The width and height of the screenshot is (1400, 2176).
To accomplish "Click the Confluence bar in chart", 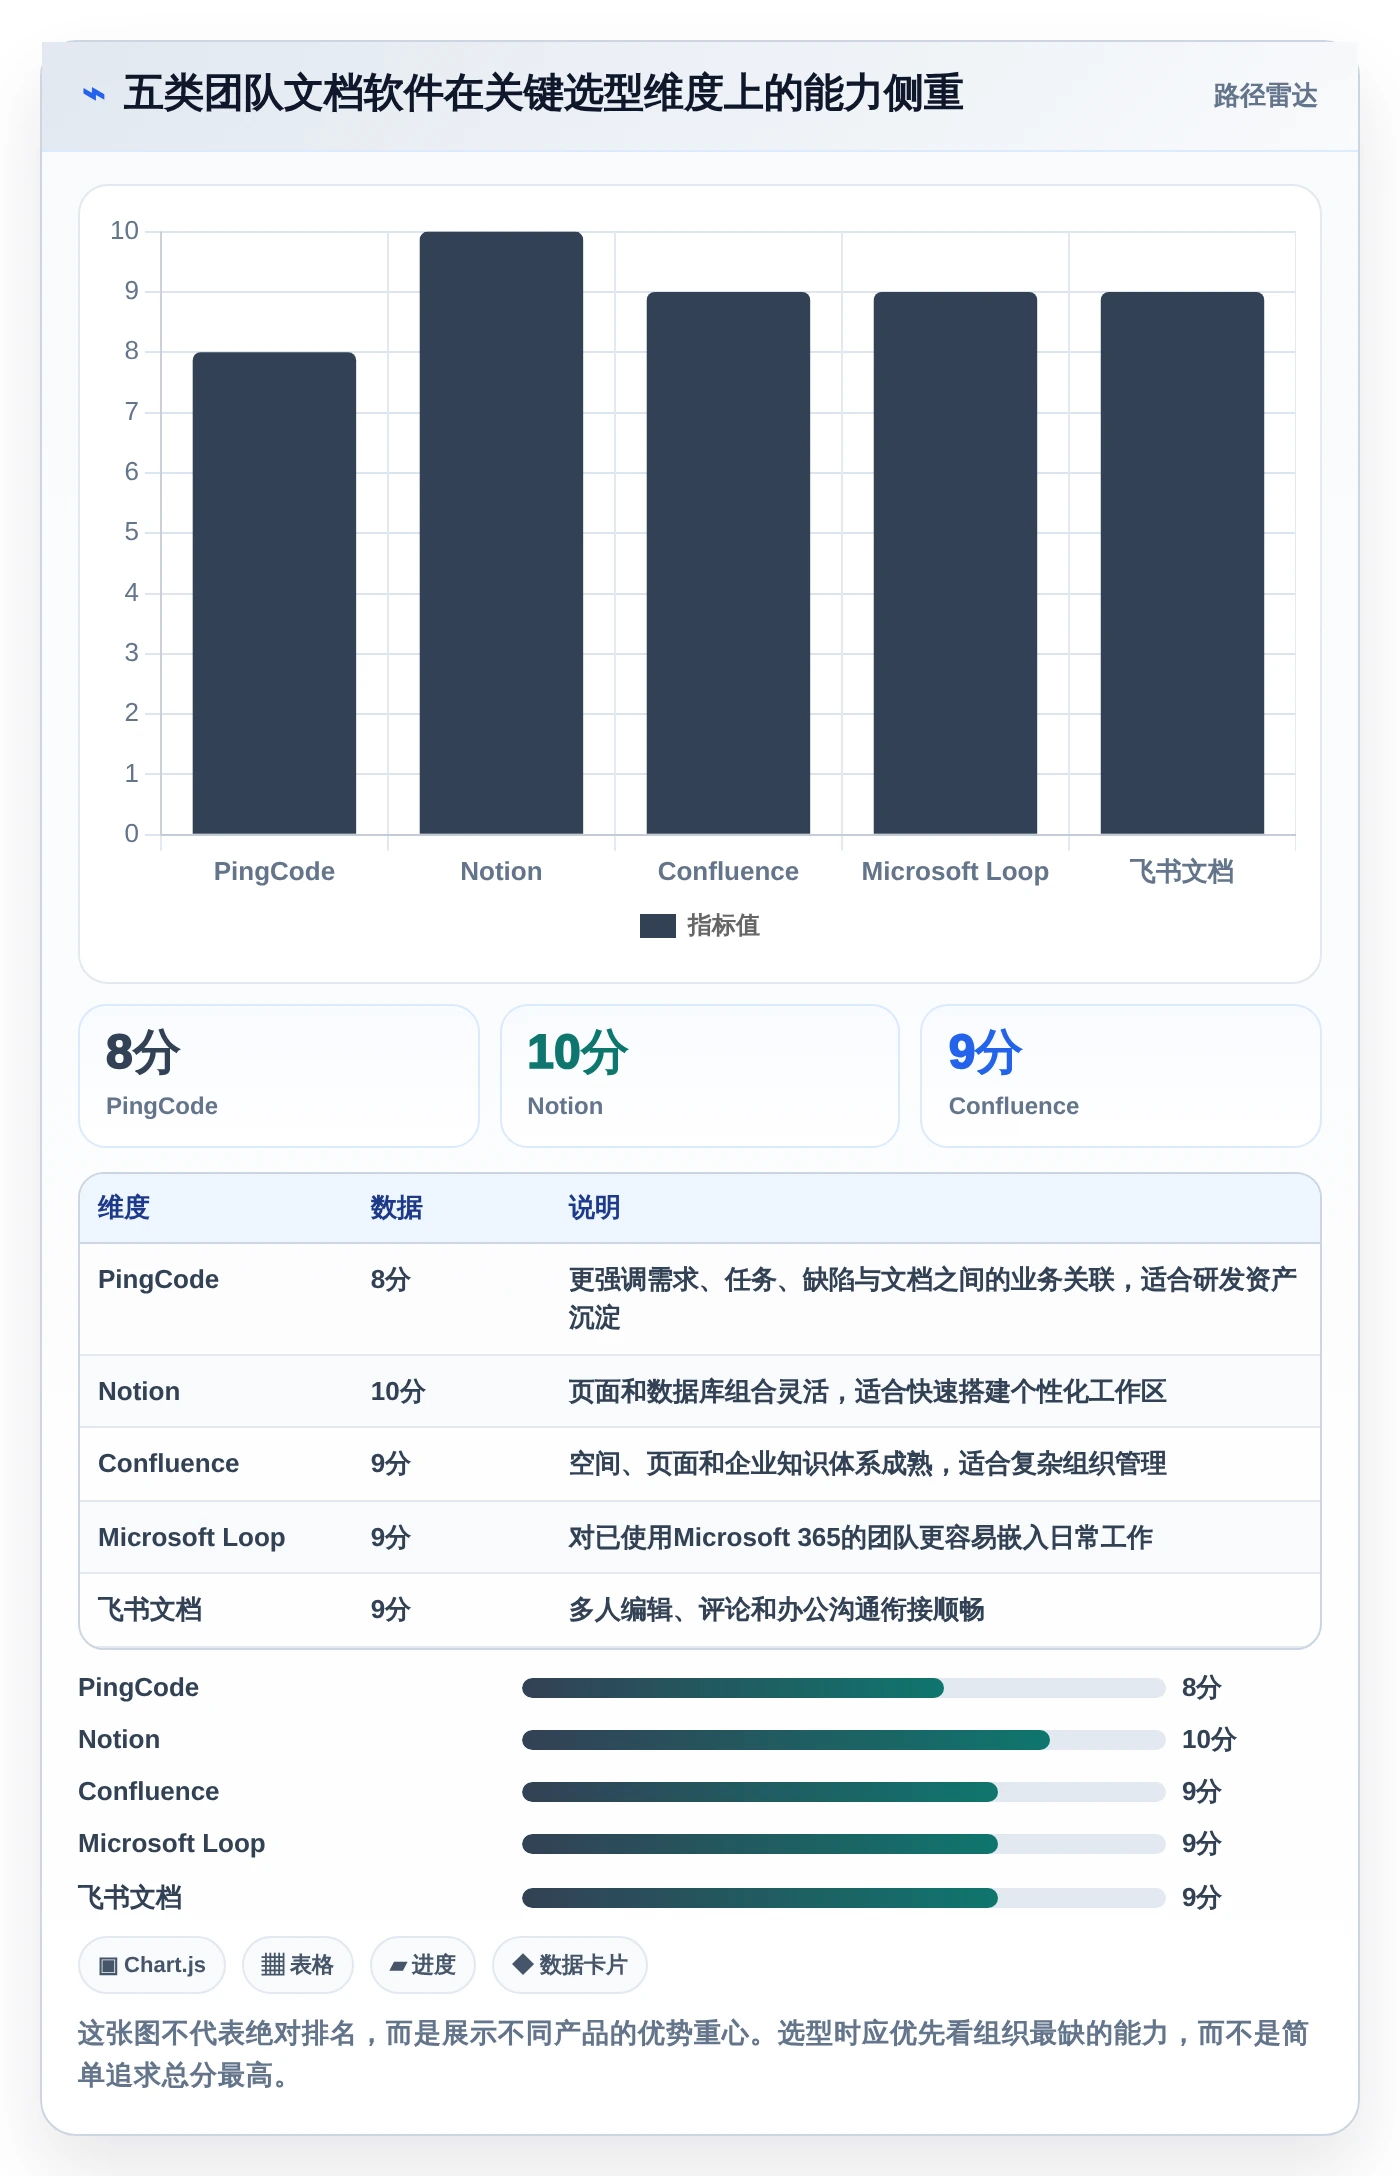I will tap(728, 563).
